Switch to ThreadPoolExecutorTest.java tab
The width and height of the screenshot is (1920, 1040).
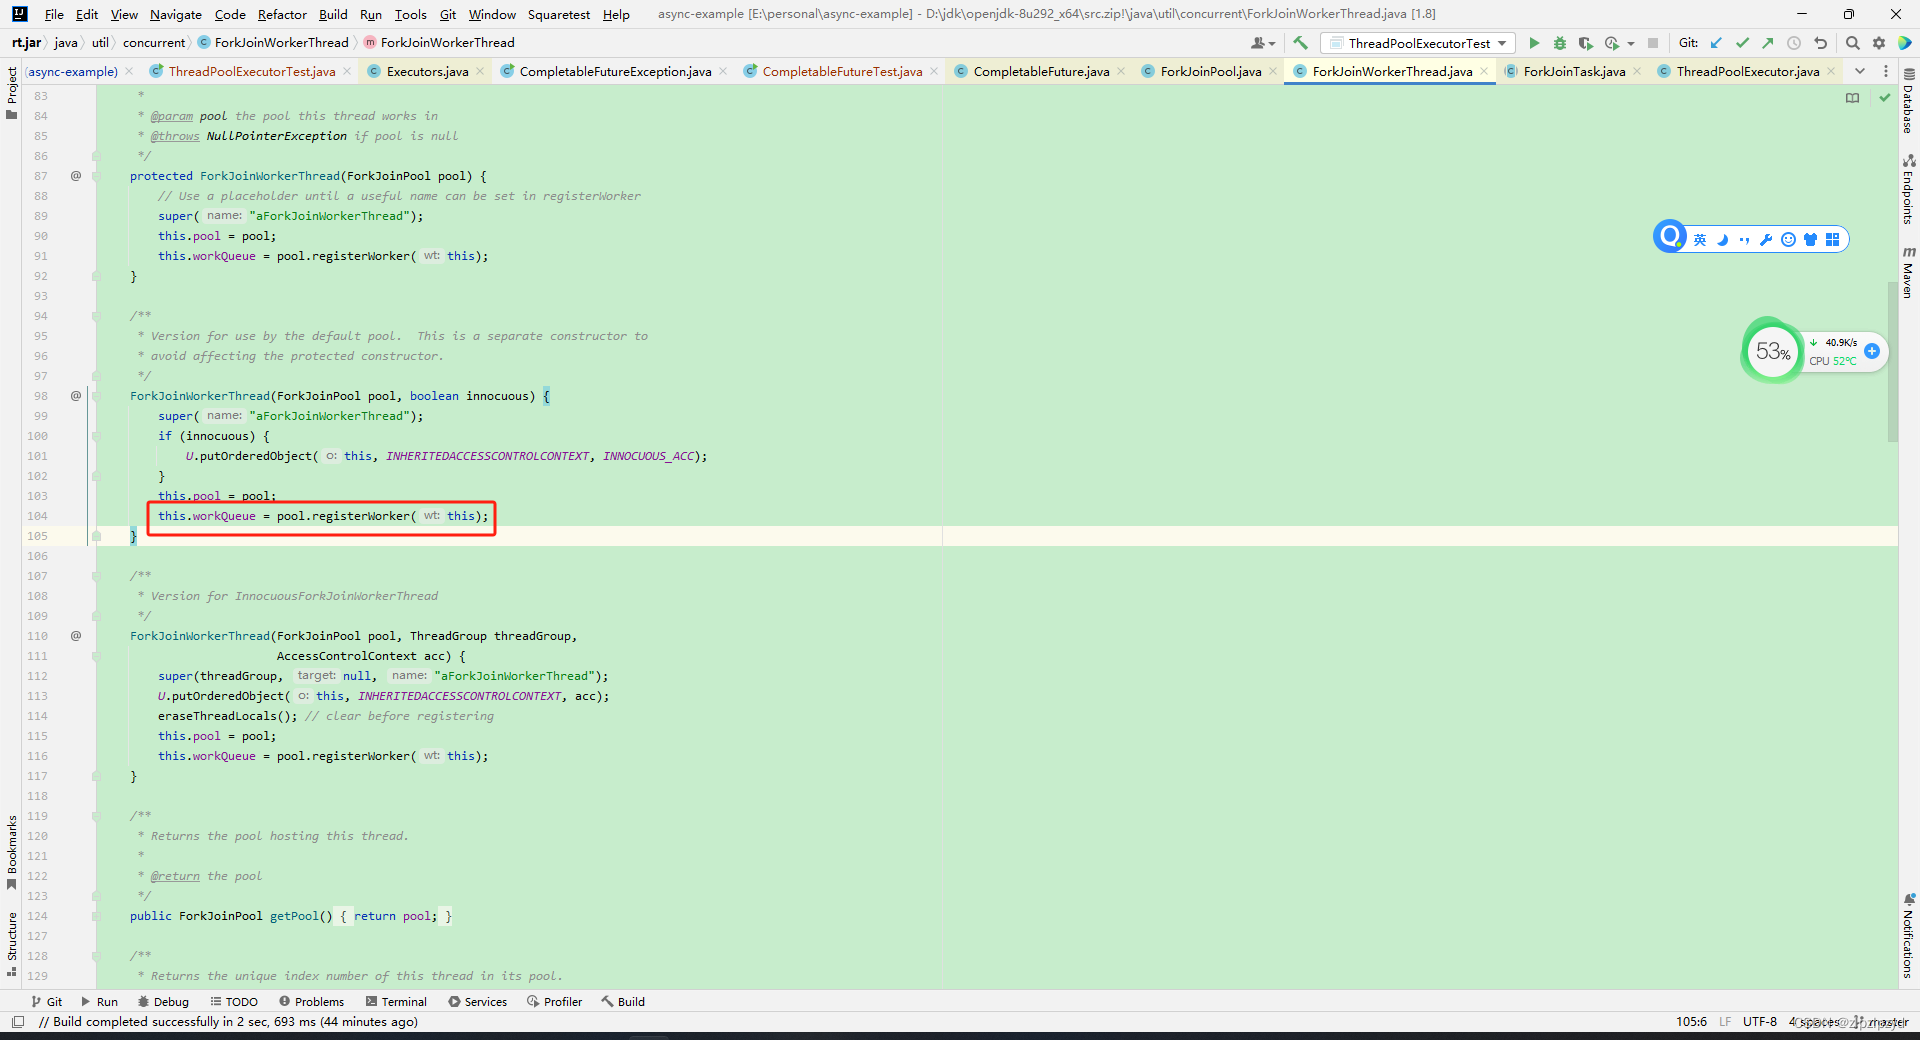click(x=251, y=71)
